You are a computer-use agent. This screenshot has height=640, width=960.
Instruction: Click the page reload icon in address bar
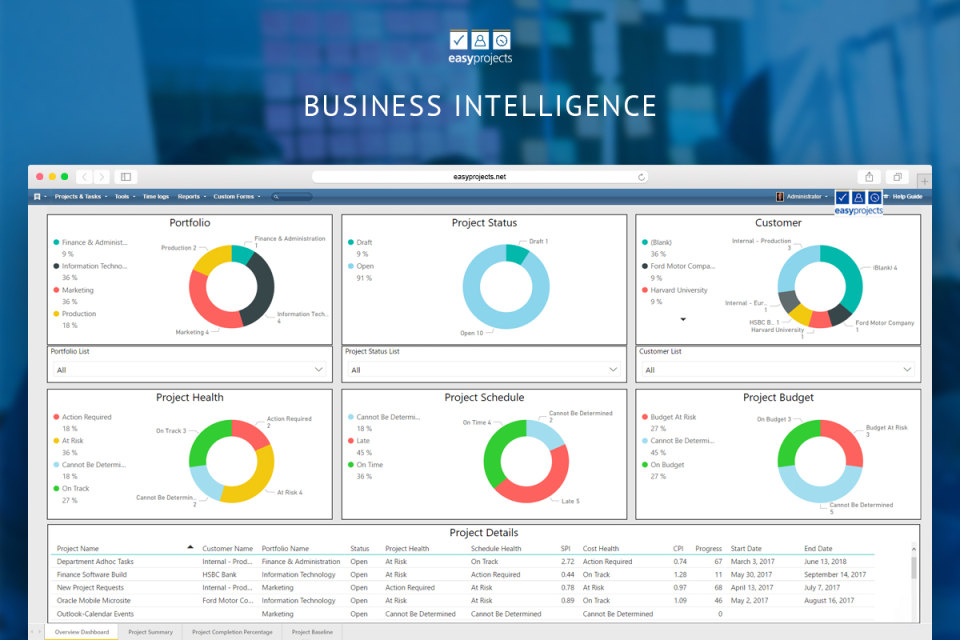coord(641,177)
